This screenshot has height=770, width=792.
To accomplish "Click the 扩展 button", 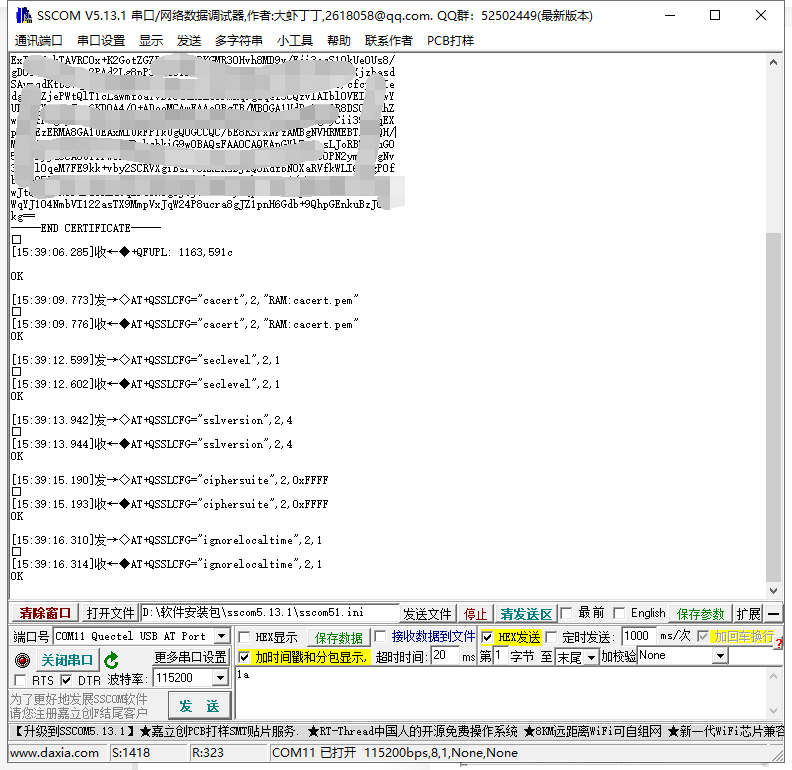I will click(748, 614).
